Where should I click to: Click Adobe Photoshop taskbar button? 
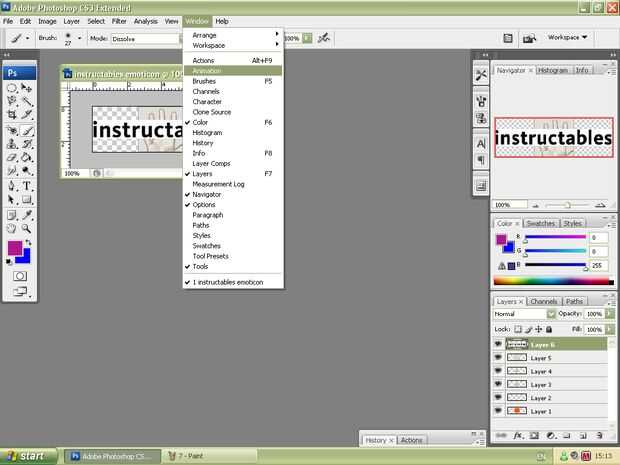(113, 456)
